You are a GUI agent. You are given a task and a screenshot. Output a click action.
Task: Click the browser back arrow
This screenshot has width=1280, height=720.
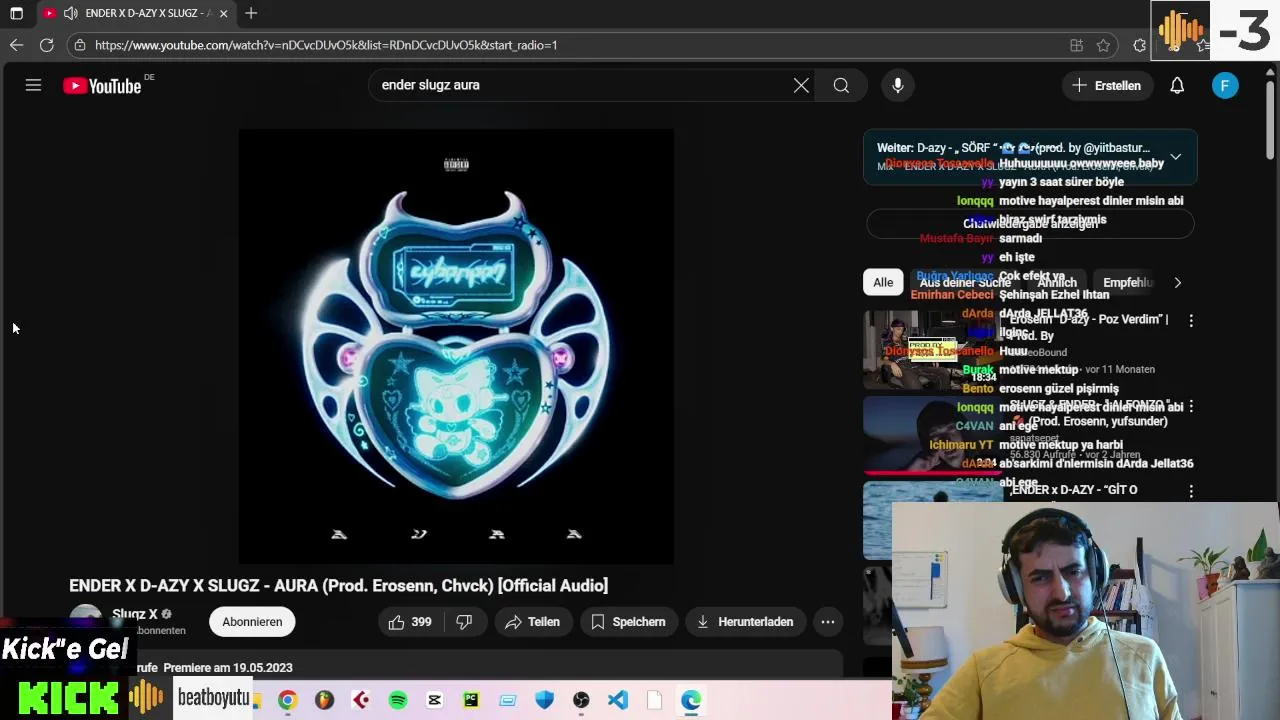(16, 45)
